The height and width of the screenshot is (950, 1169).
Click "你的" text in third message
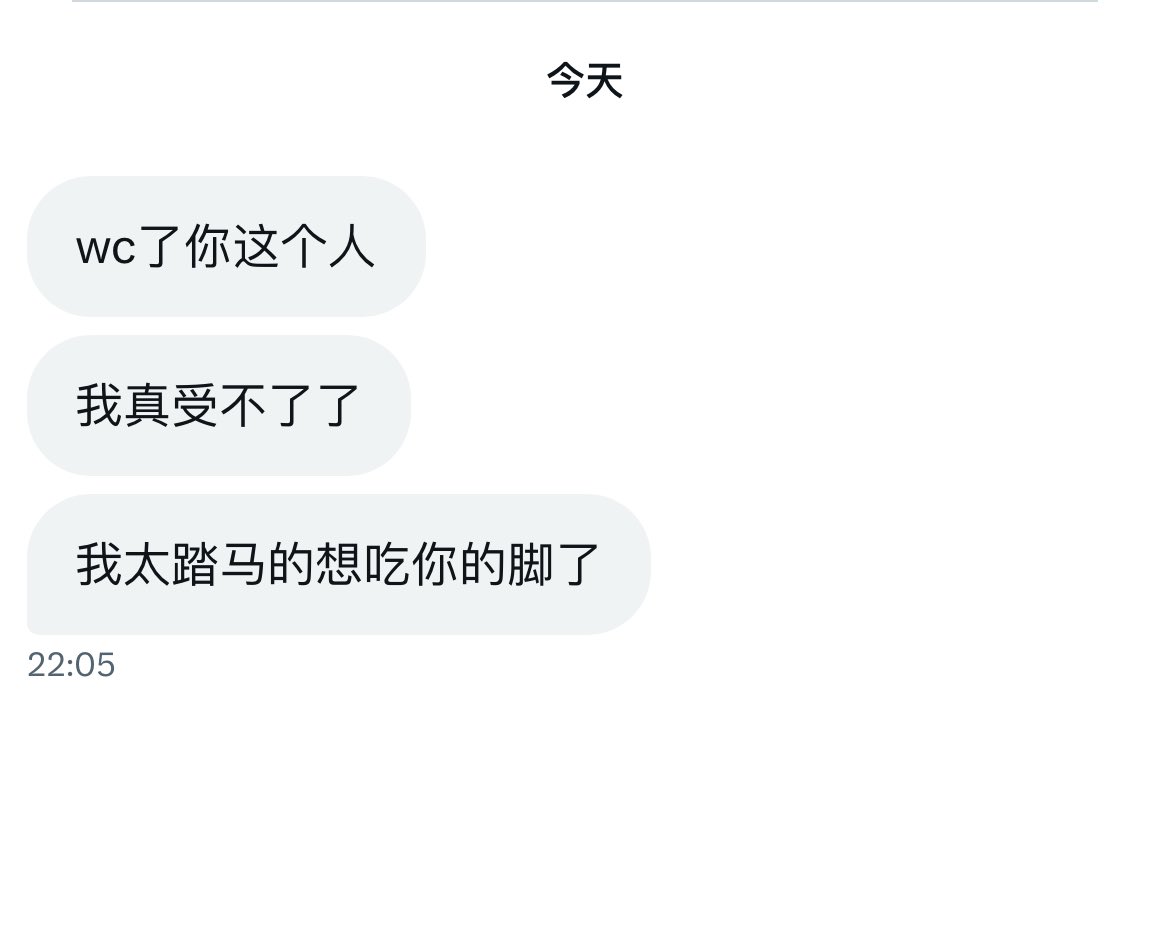(x=458, y=564)
